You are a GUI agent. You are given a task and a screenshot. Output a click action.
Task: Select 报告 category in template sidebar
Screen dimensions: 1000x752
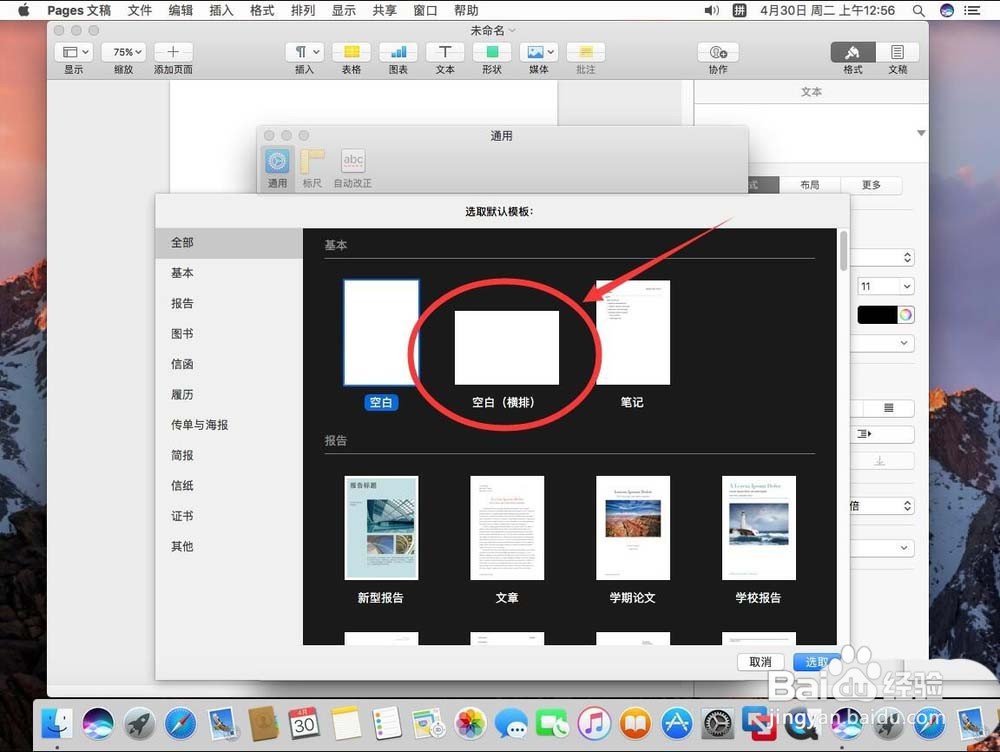pyautogui.click(x=182, y=304)
